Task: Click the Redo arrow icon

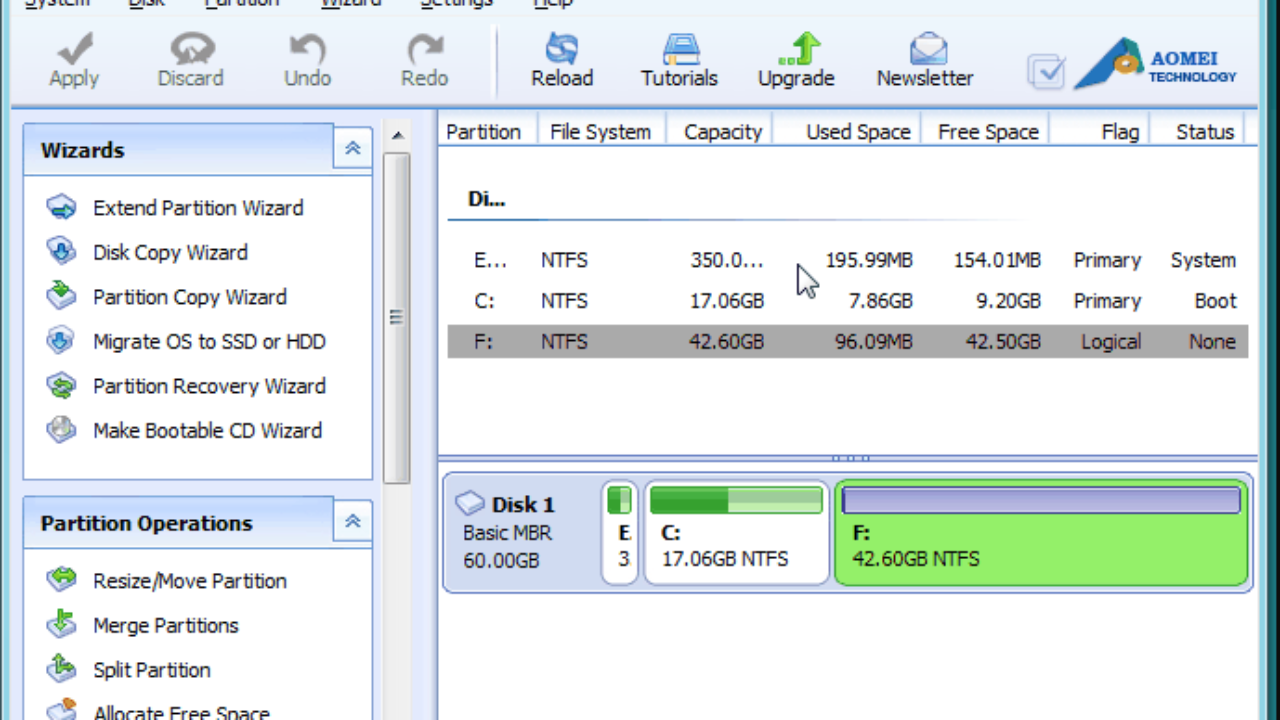Action: [425, 47]
